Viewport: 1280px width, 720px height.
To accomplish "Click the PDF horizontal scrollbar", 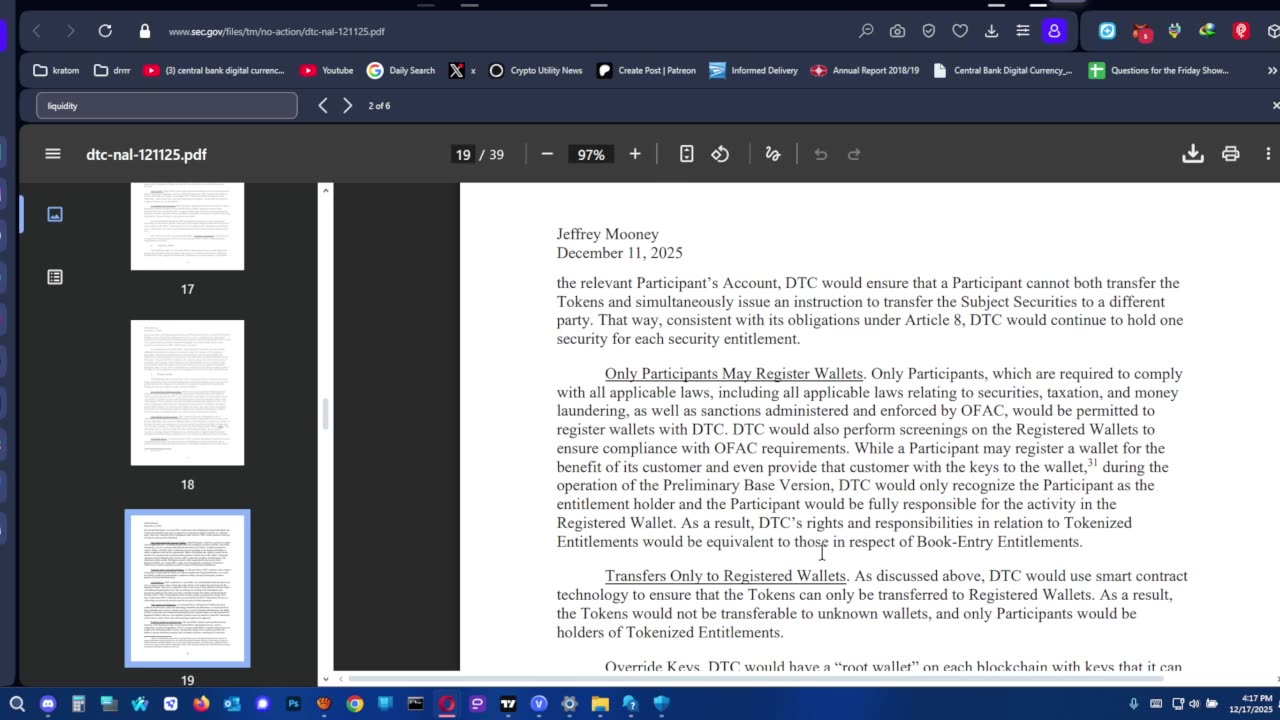I will point(755,679).
